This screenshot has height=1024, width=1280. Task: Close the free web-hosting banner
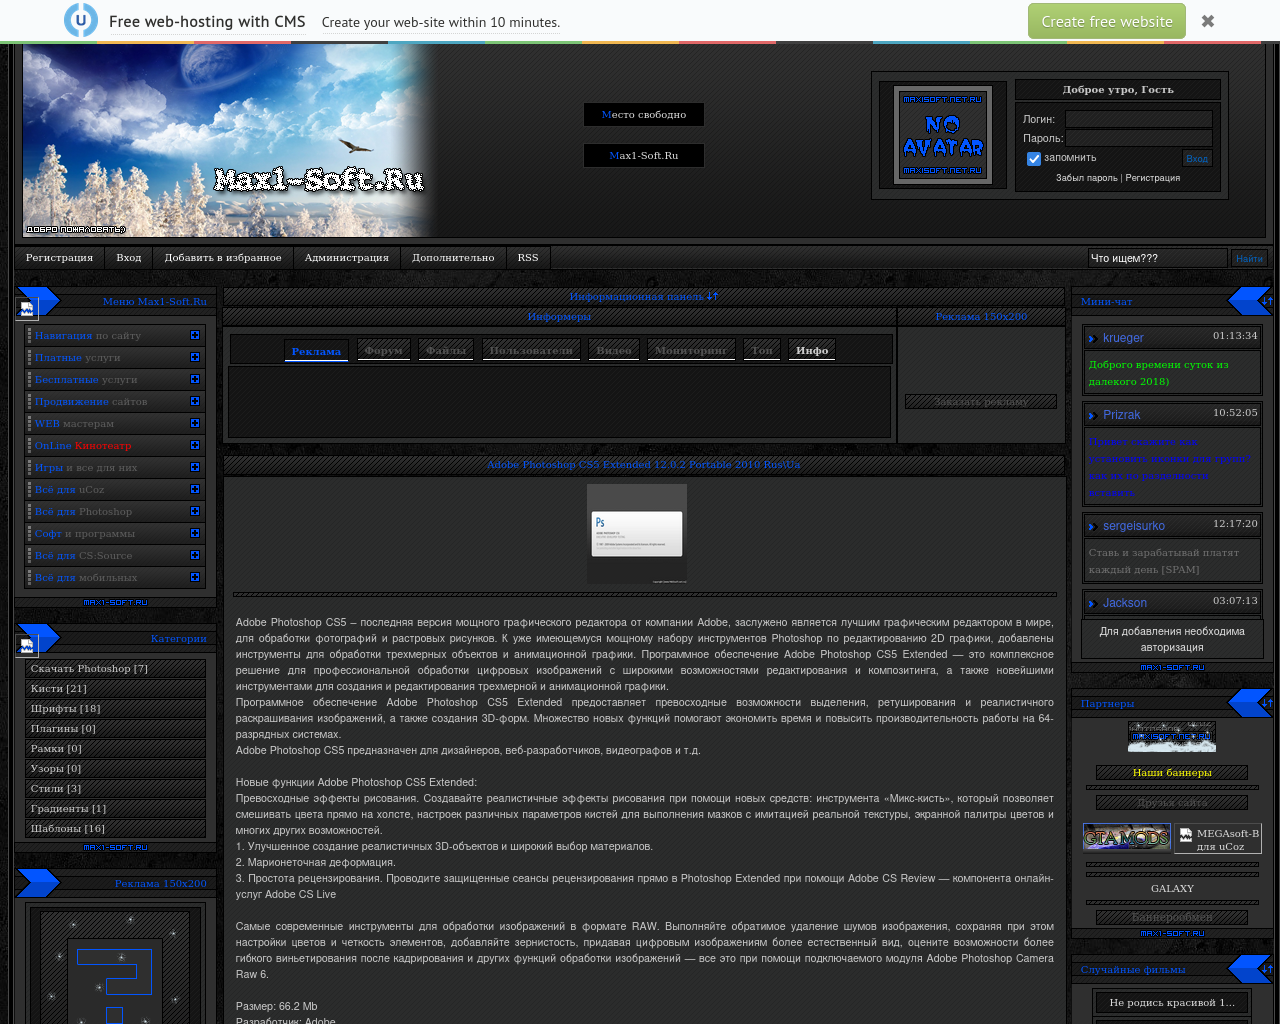[x=1208, y=21]
